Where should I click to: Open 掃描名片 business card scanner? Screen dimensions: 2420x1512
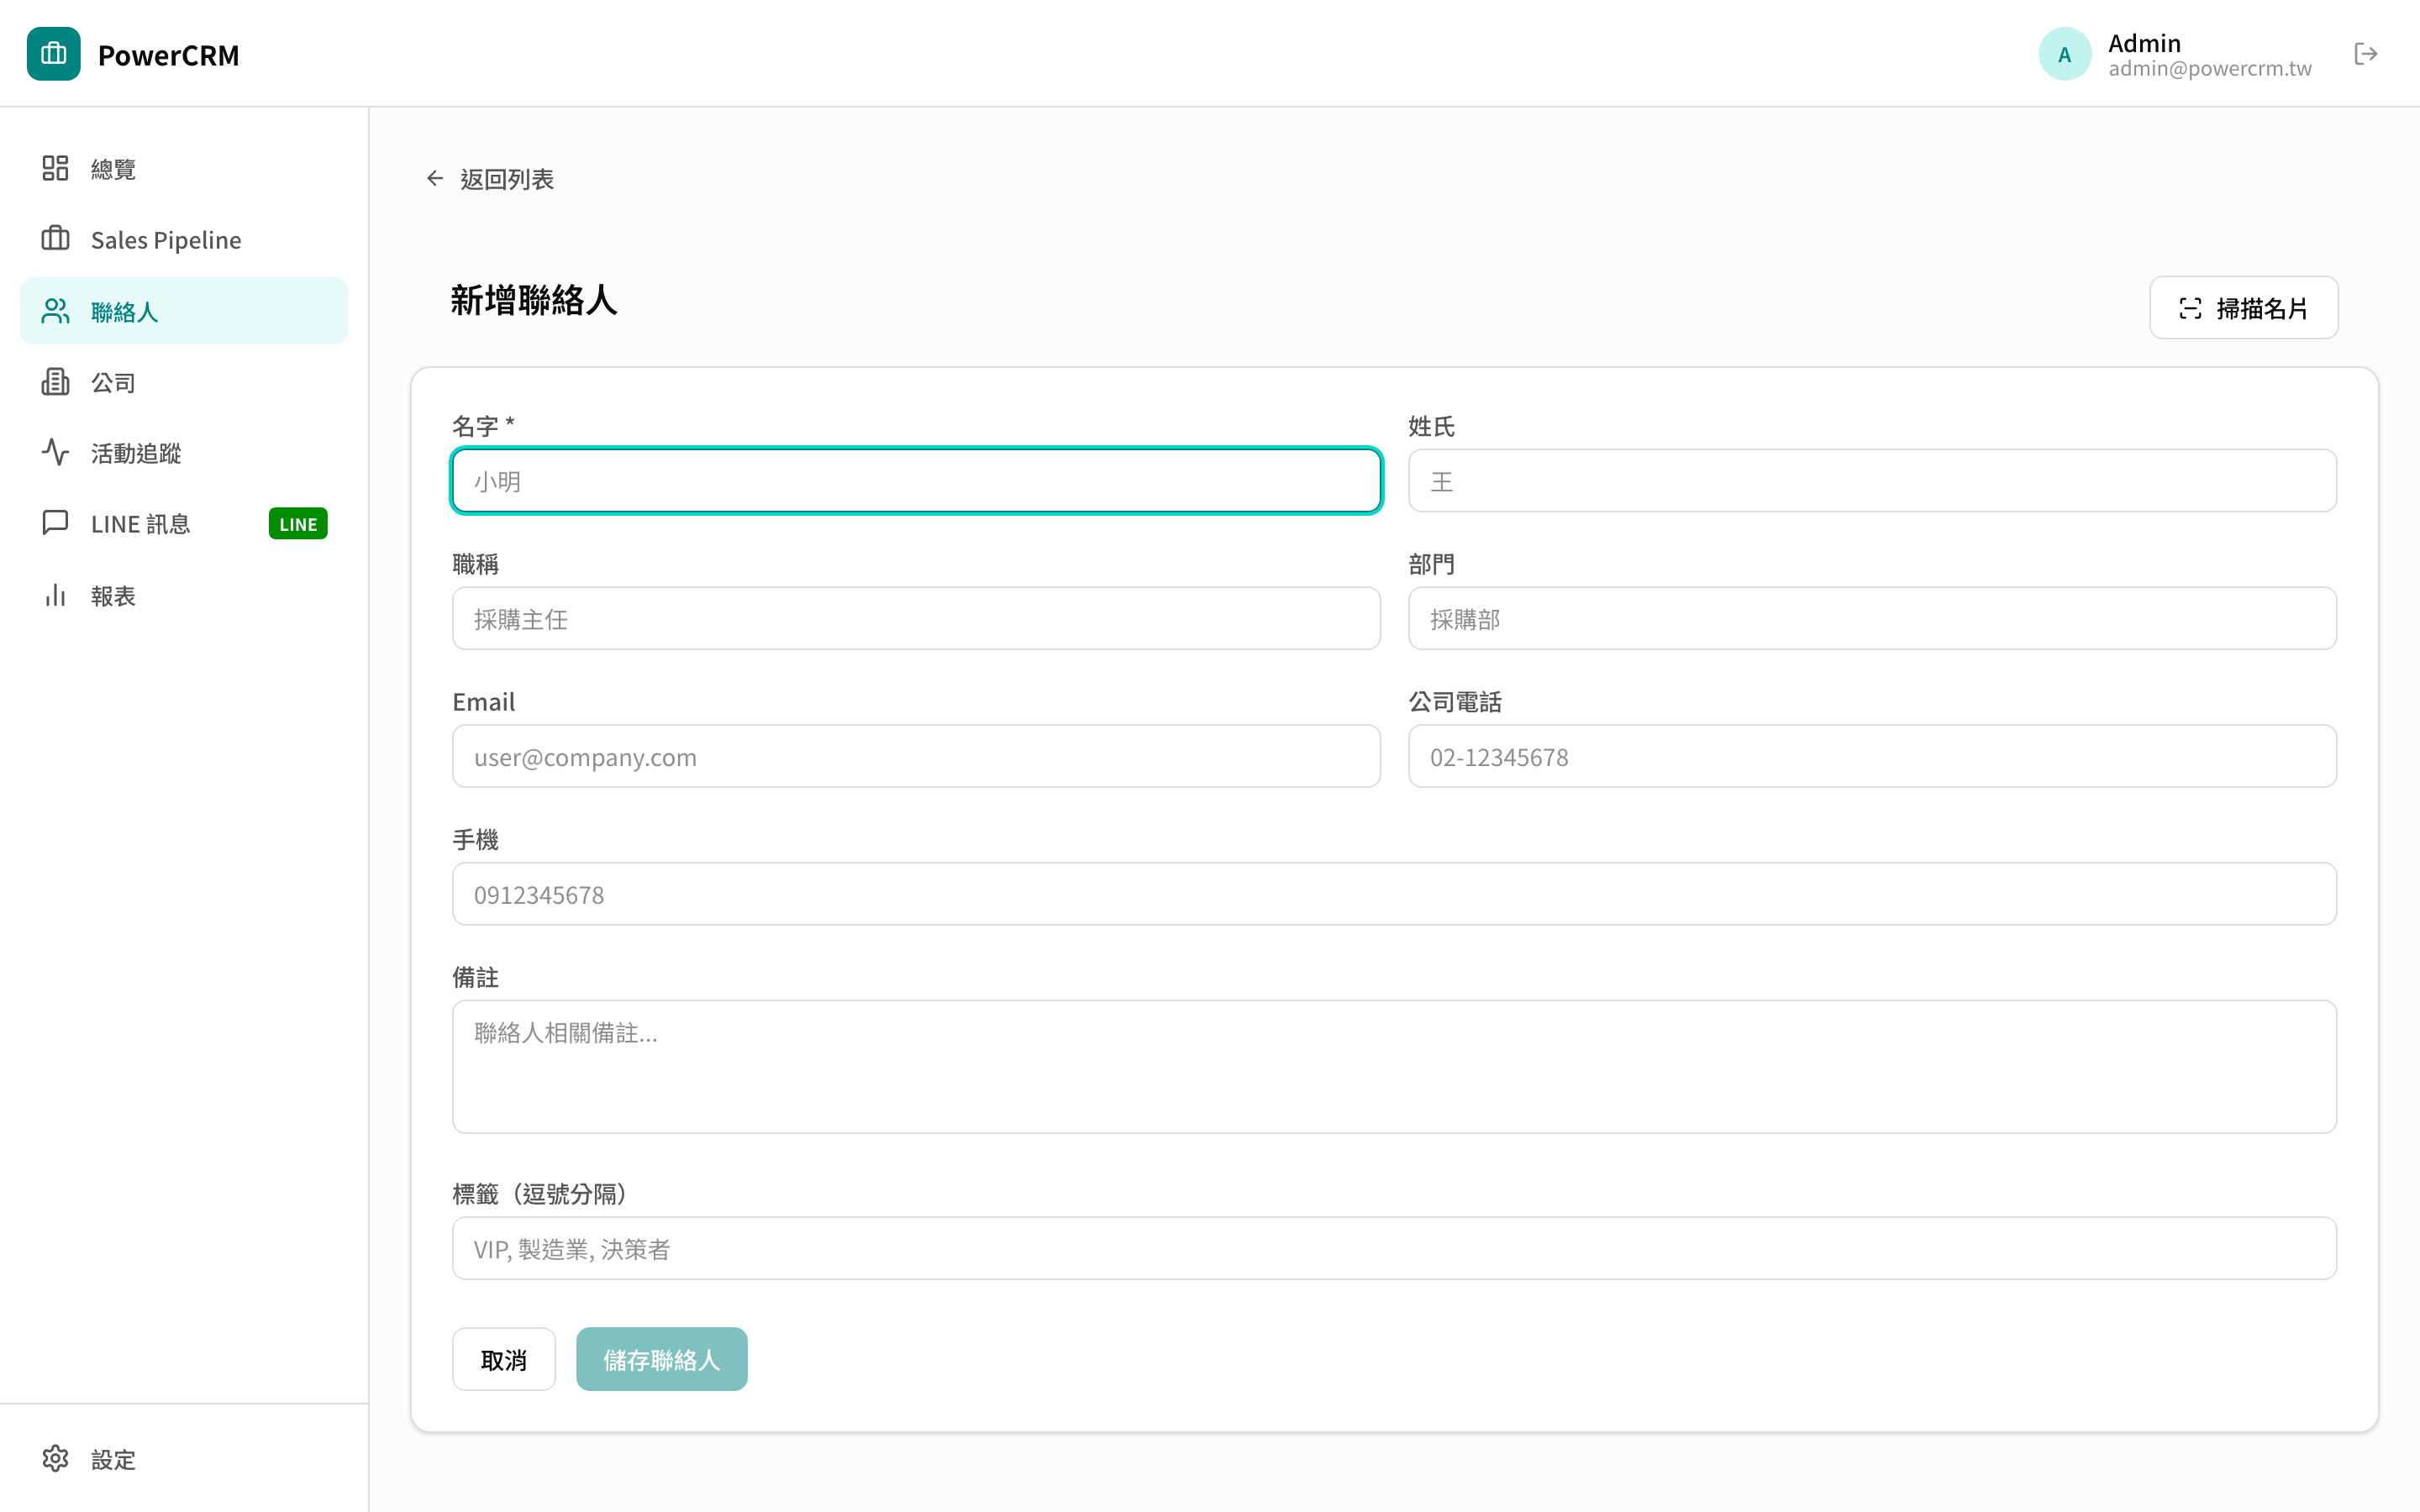pyautogui.click(x=2244, y=307)
